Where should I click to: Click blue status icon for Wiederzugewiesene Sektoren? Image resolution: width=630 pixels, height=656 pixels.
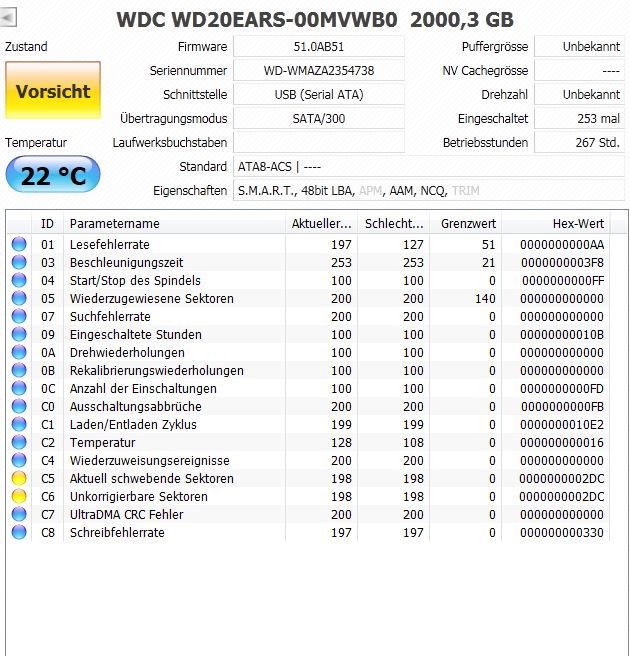pos(19,298)
